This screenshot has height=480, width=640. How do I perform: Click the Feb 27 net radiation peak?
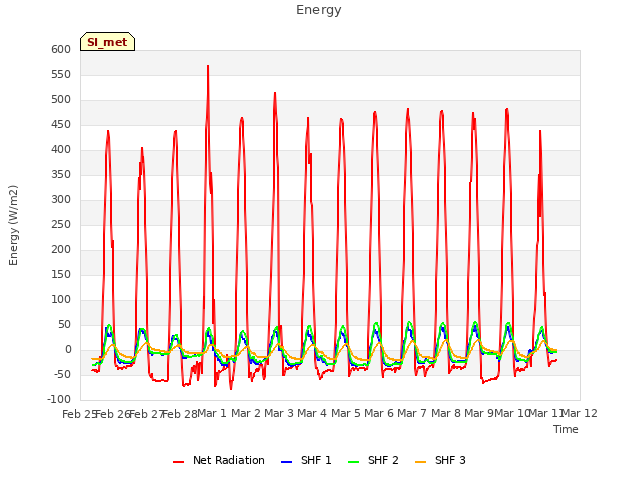pyautogui.click(x=142, y=149)
